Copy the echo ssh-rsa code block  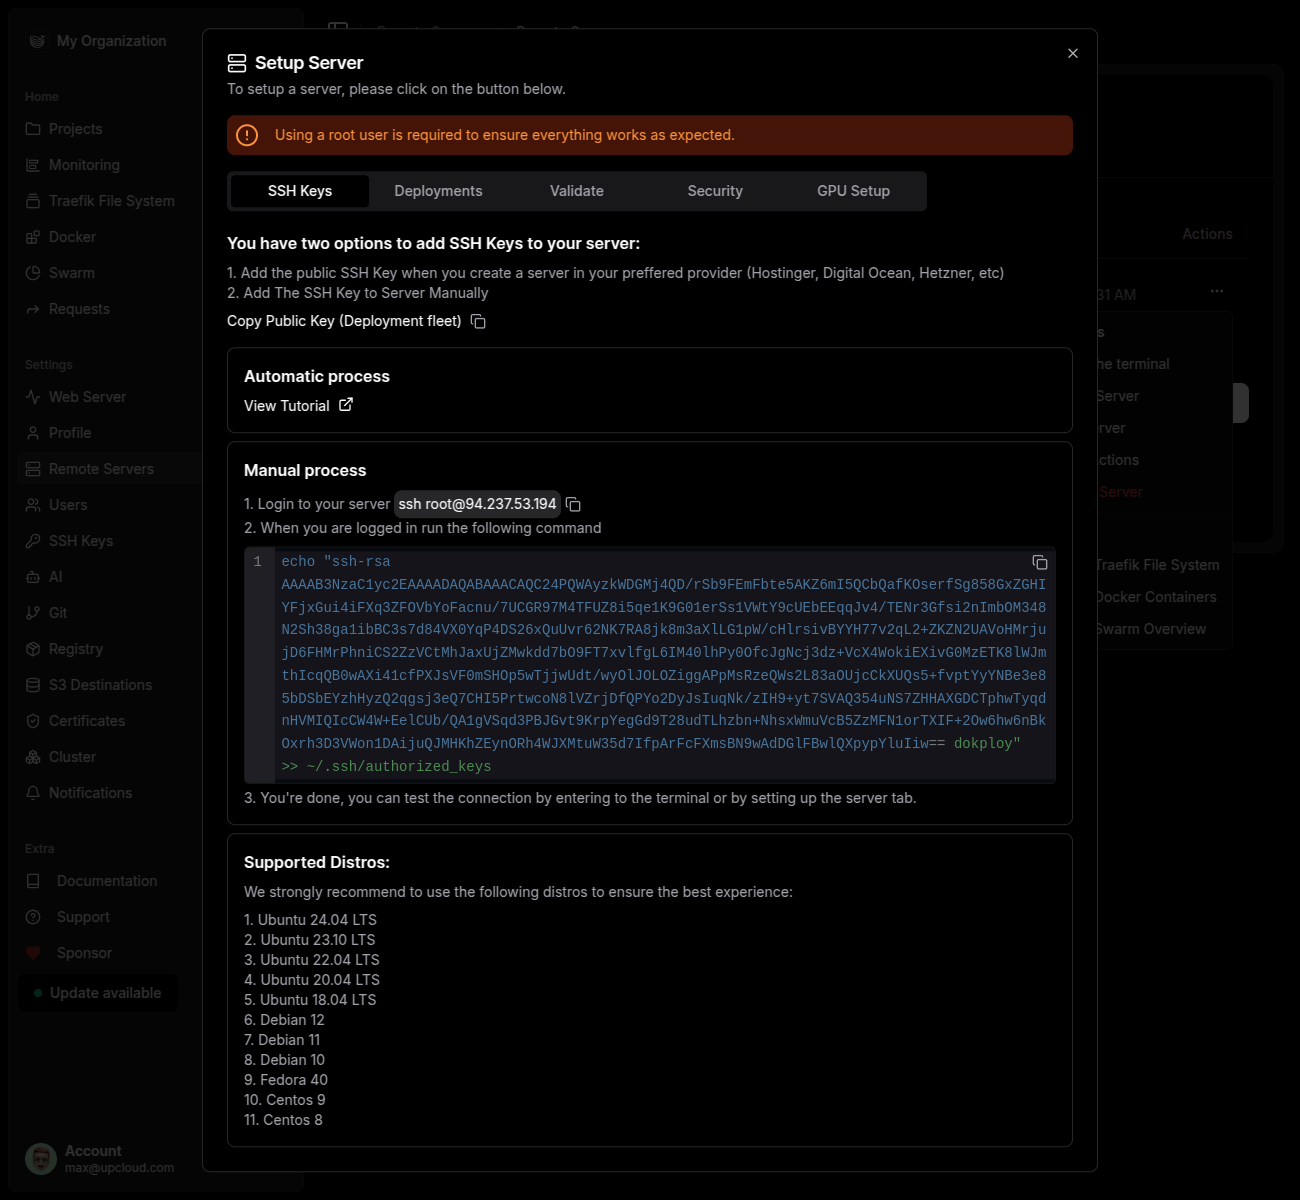click(1039, 563)
